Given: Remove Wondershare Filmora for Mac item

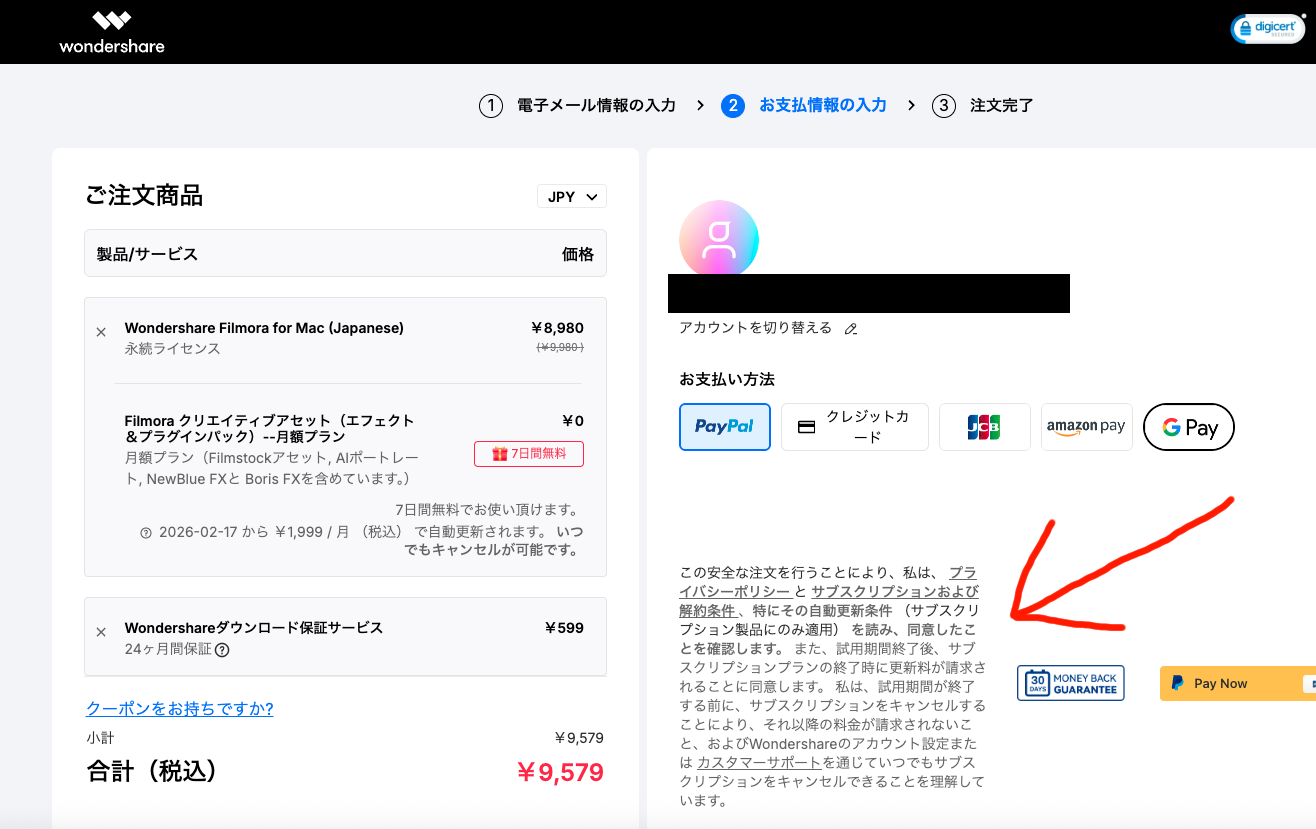Looking at the screenshot, I should point(101,332).
